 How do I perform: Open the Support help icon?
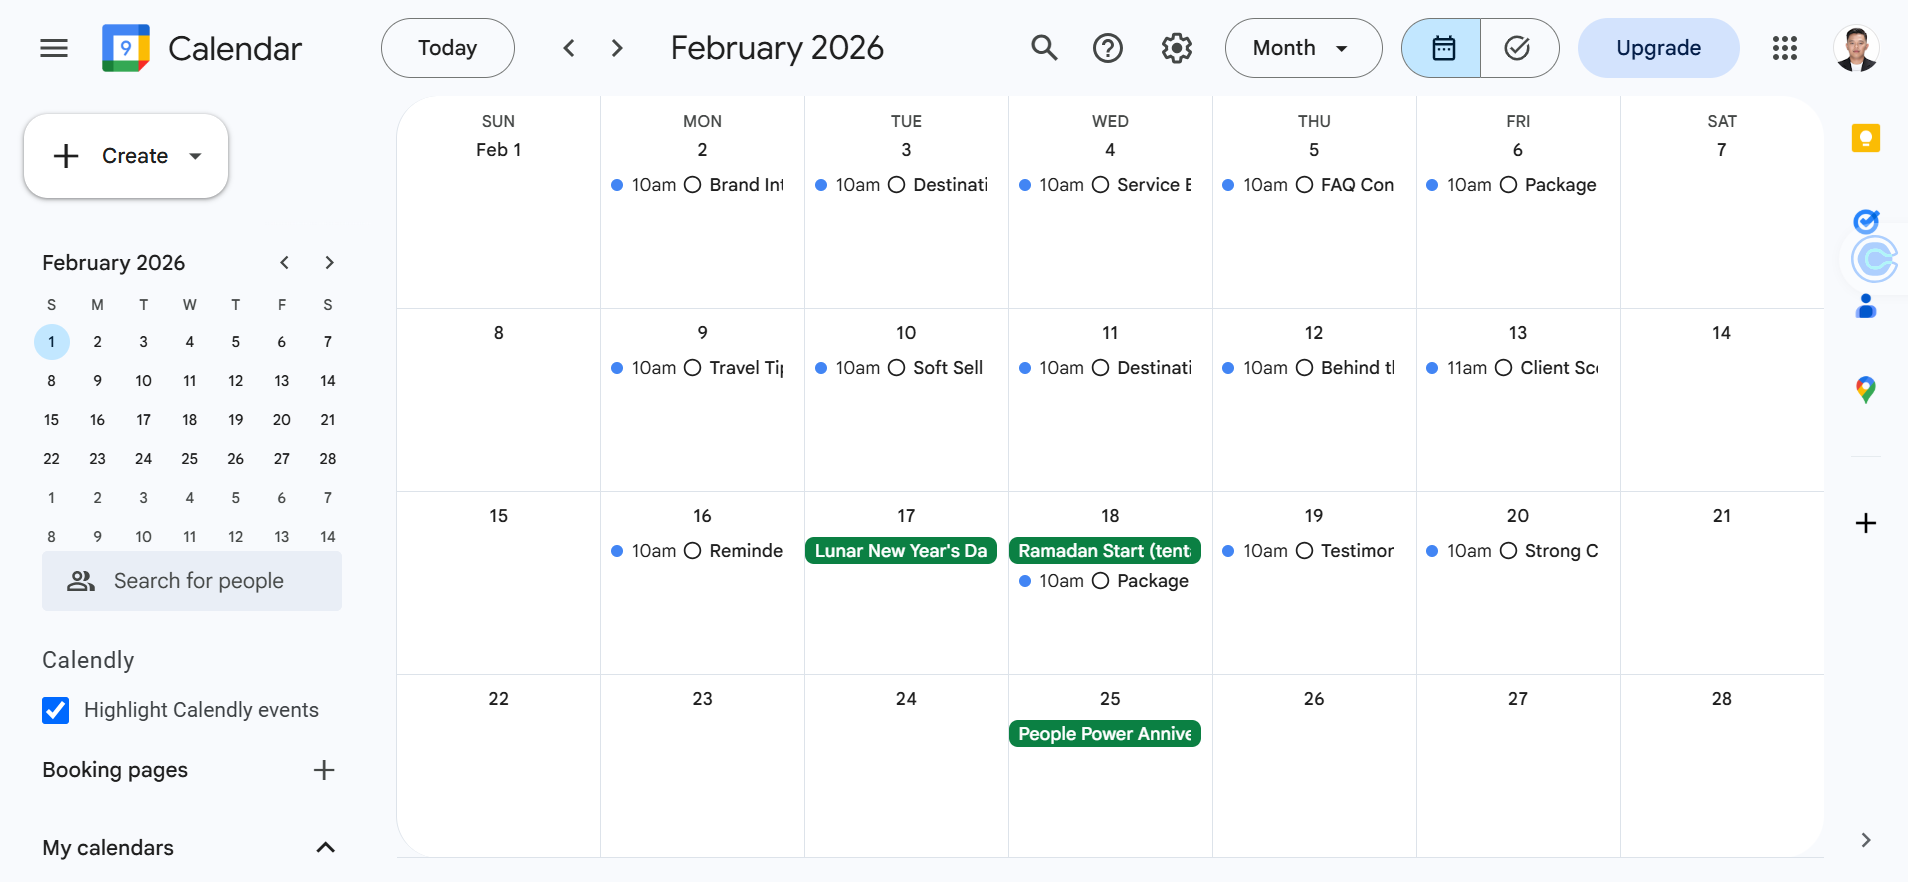coord(1108,48)
